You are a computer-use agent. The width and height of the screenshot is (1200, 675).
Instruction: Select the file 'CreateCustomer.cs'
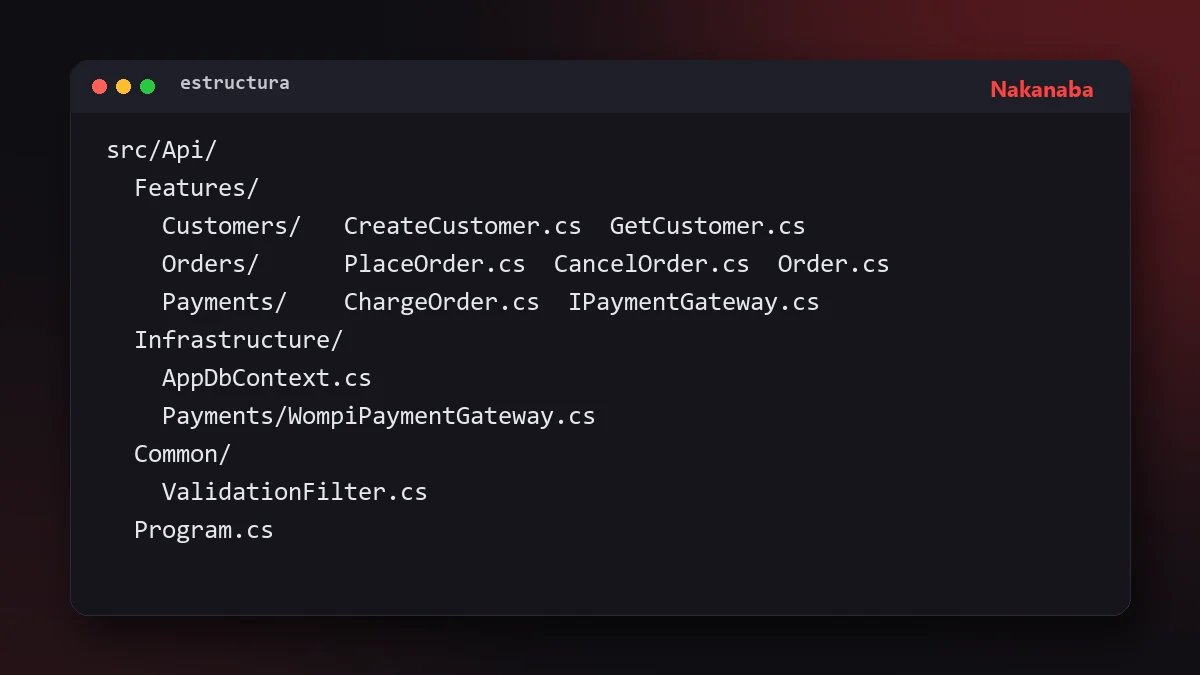(x=463, y=226)
